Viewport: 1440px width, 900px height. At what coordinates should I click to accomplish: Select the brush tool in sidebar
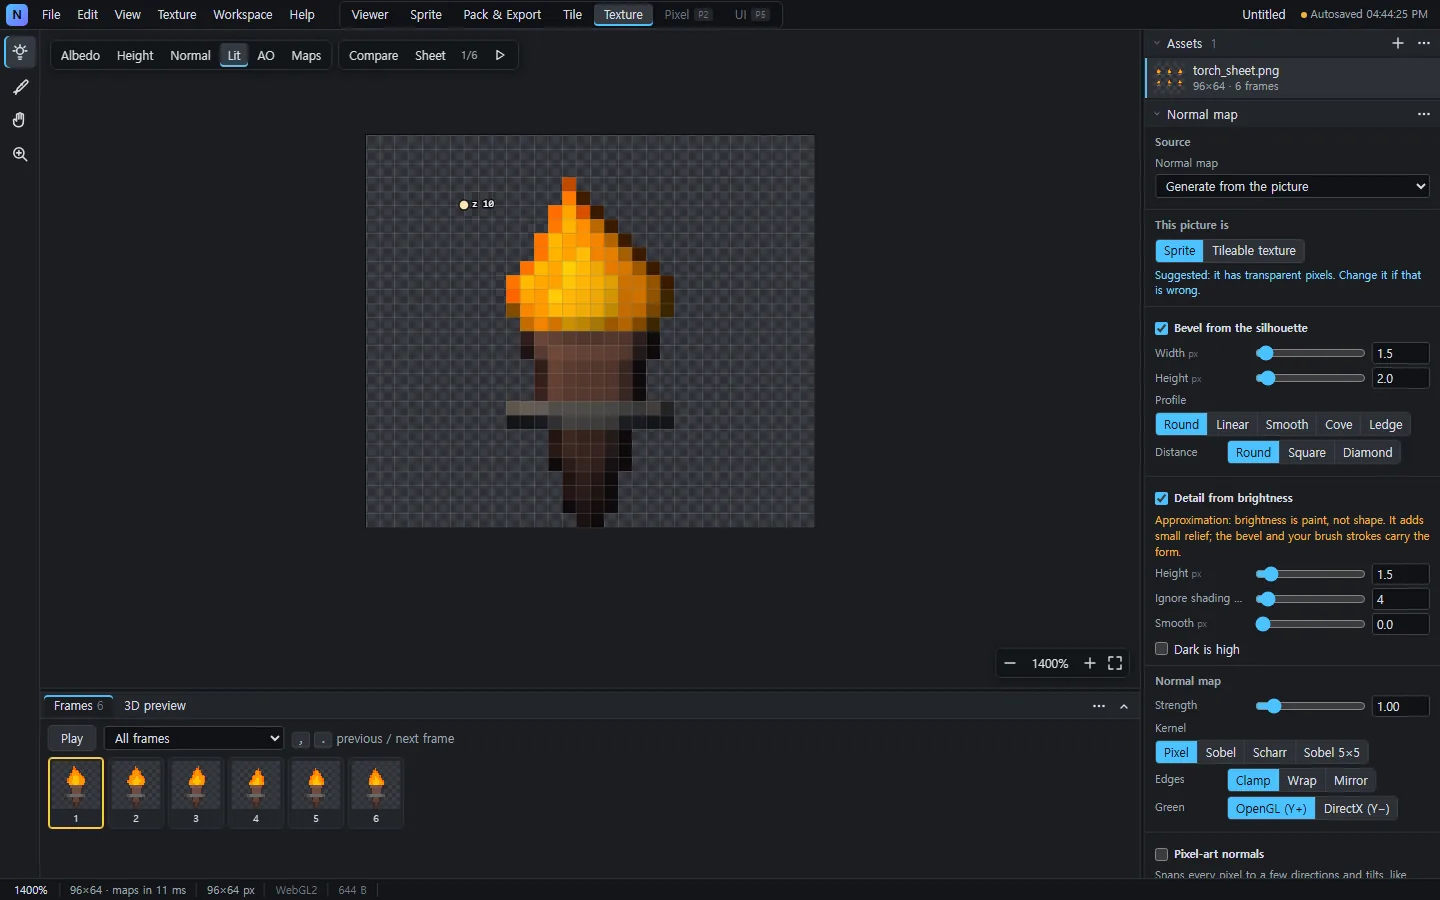coord(20,87)
